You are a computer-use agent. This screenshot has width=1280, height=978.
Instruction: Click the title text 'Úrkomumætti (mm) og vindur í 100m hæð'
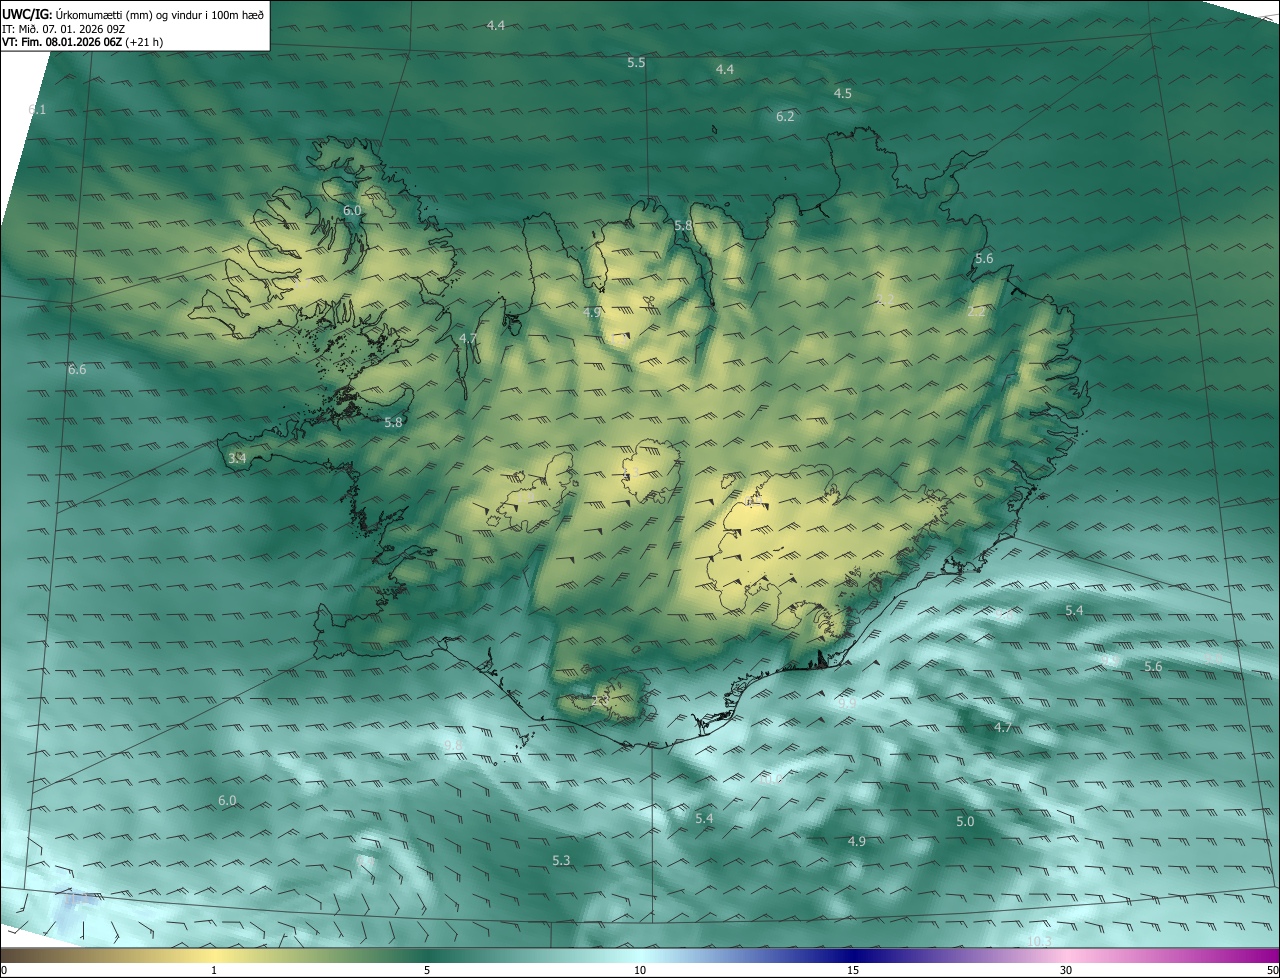click(160, 14)
